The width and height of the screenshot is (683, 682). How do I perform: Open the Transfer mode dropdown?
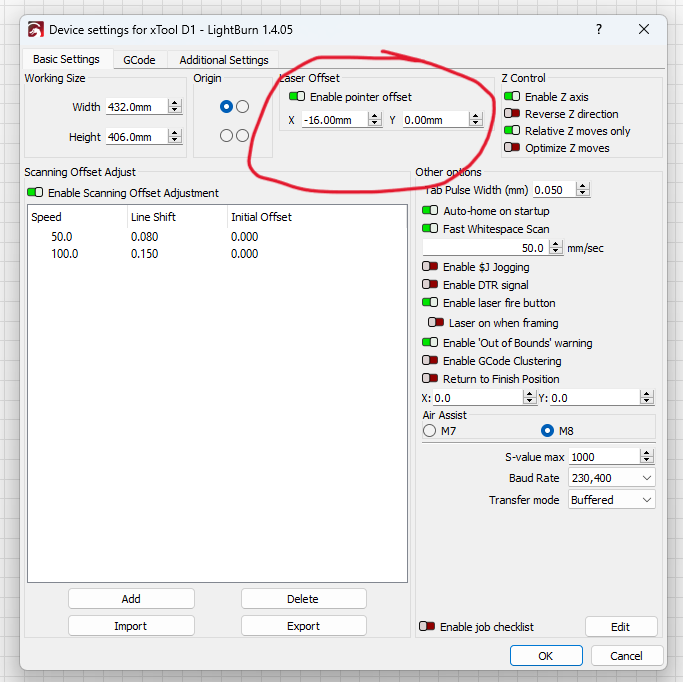pos(612,500)
